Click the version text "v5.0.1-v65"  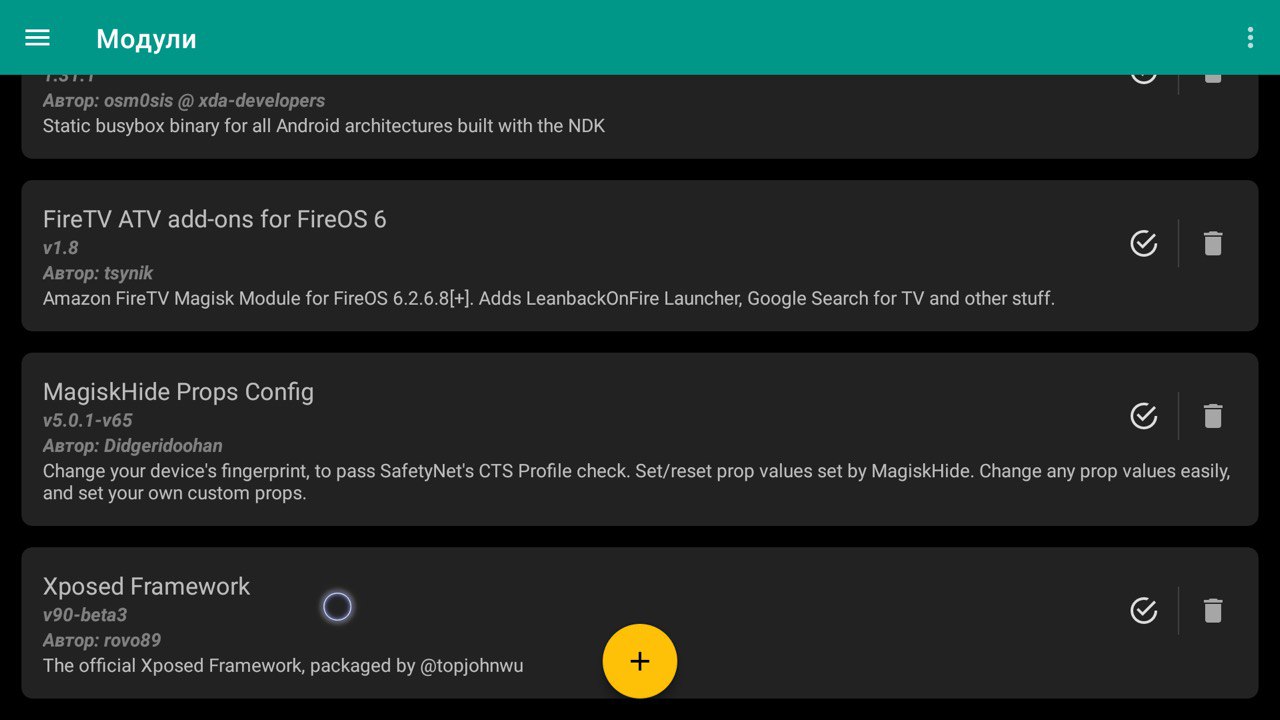pos(87,421)
